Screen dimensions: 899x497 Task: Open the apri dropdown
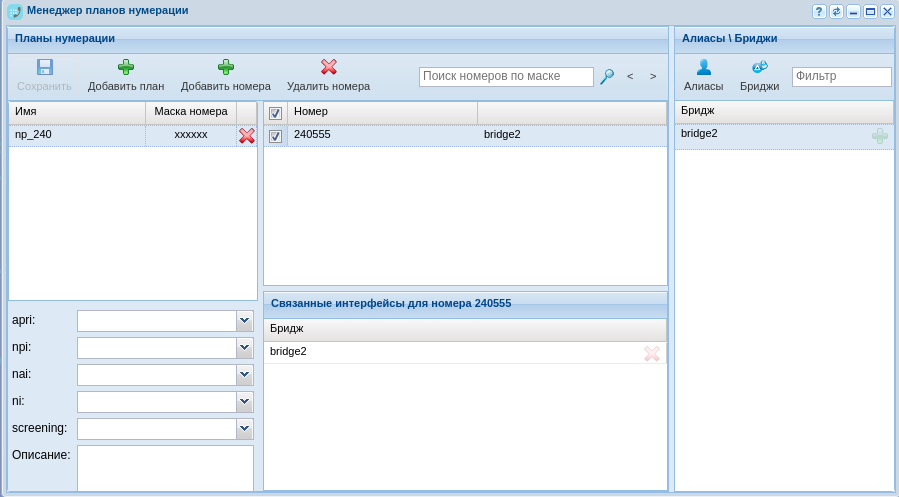coord(245,321)
